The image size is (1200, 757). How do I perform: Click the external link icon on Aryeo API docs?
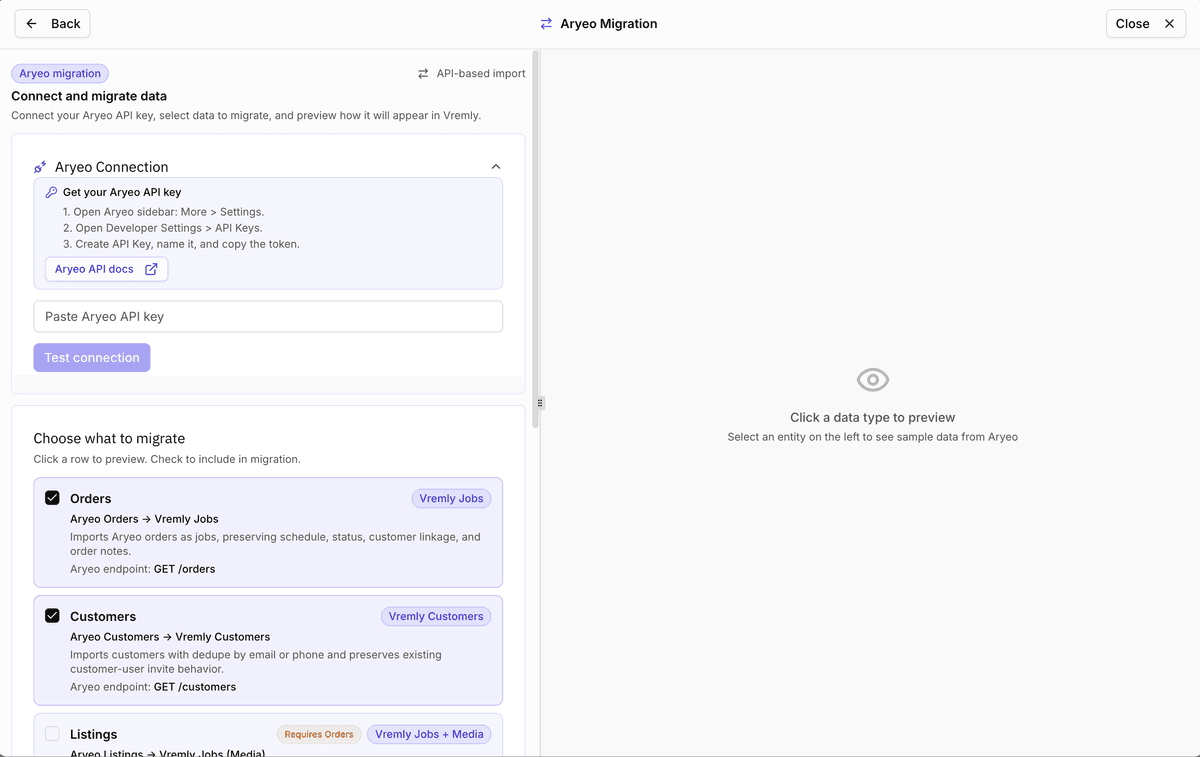152,269
